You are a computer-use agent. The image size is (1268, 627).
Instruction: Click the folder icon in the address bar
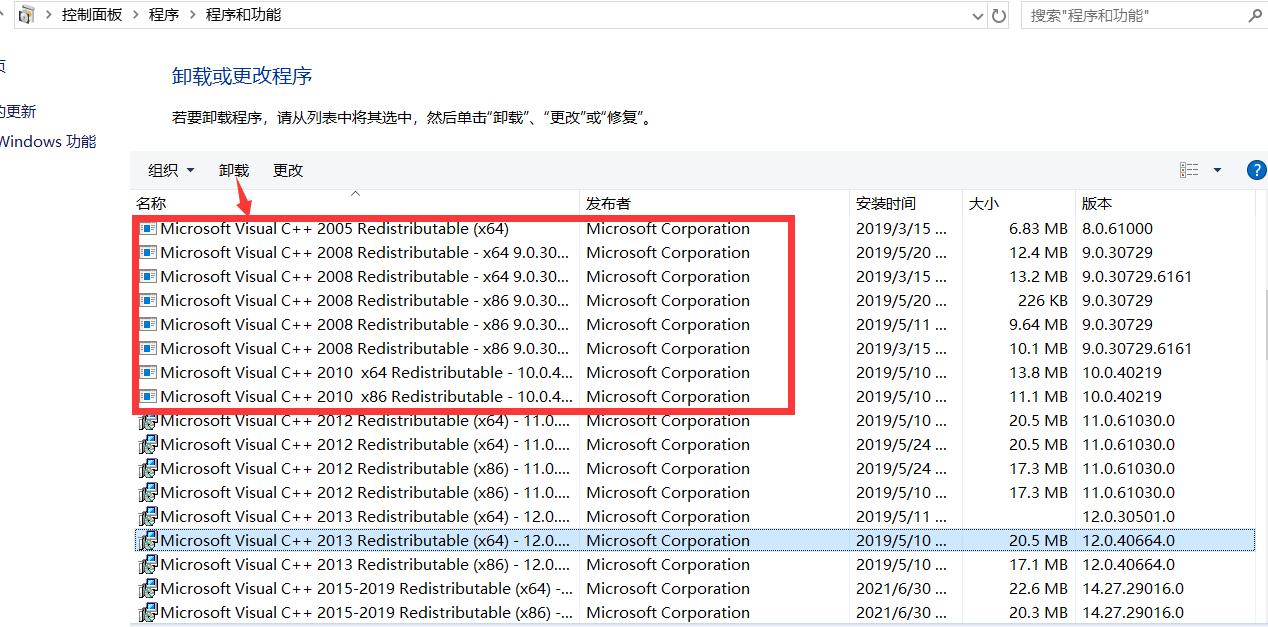click(26, 15)
